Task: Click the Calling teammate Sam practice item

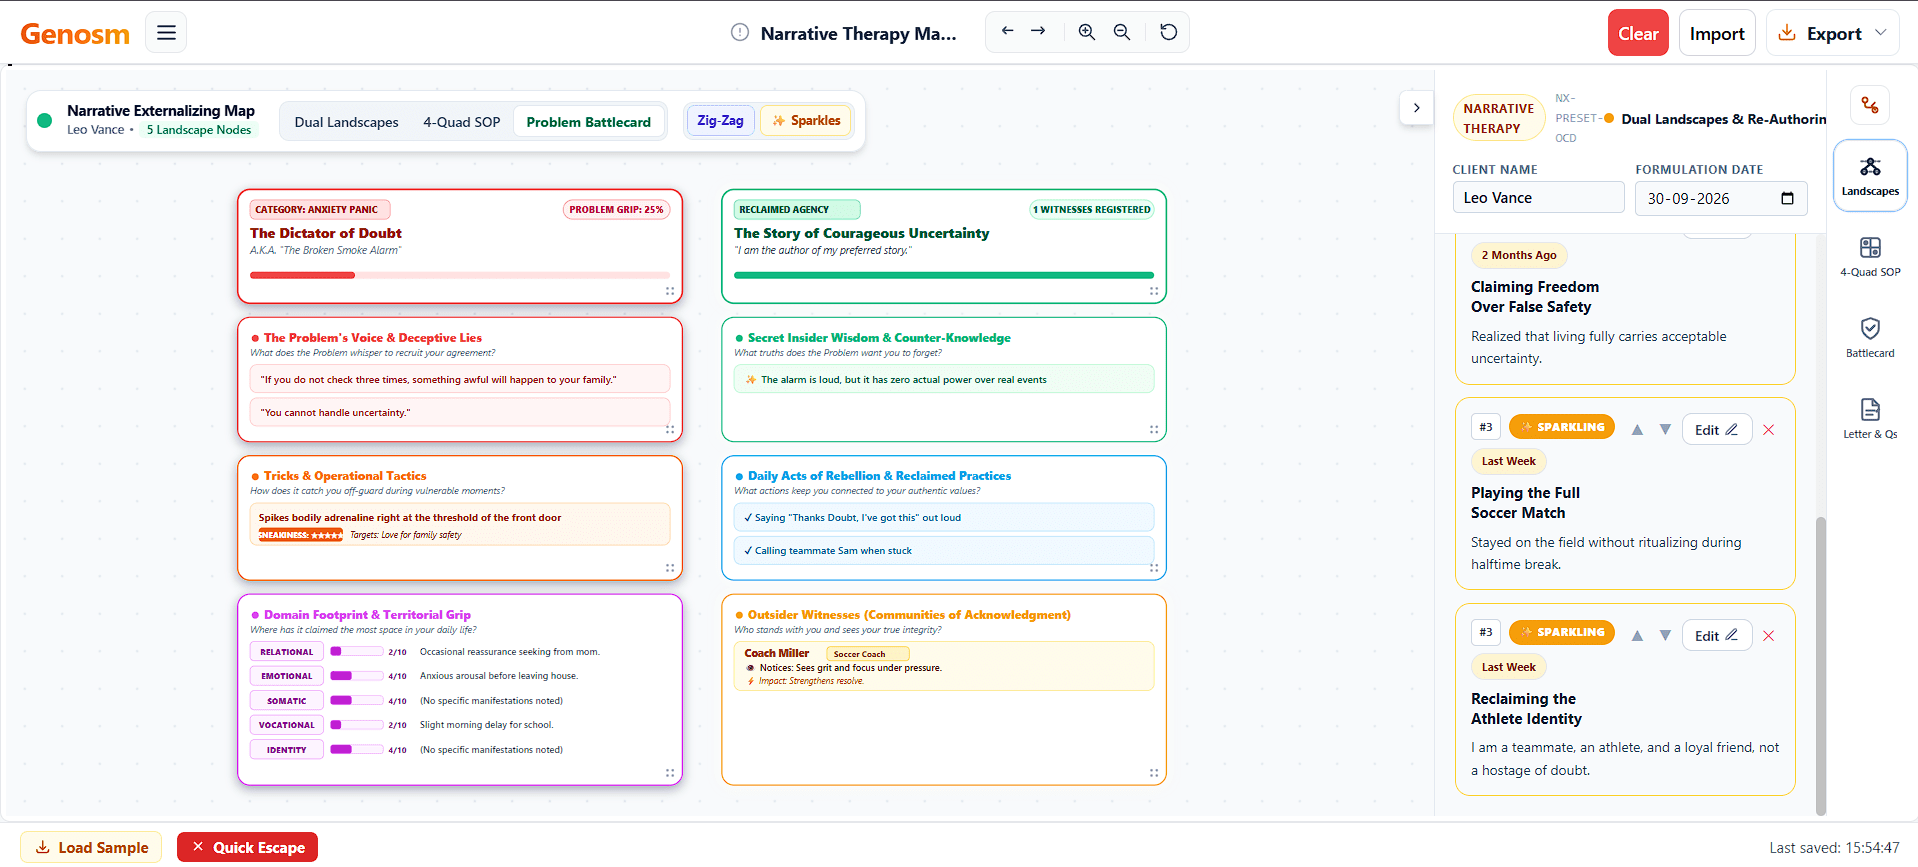Action: (943, 550)
